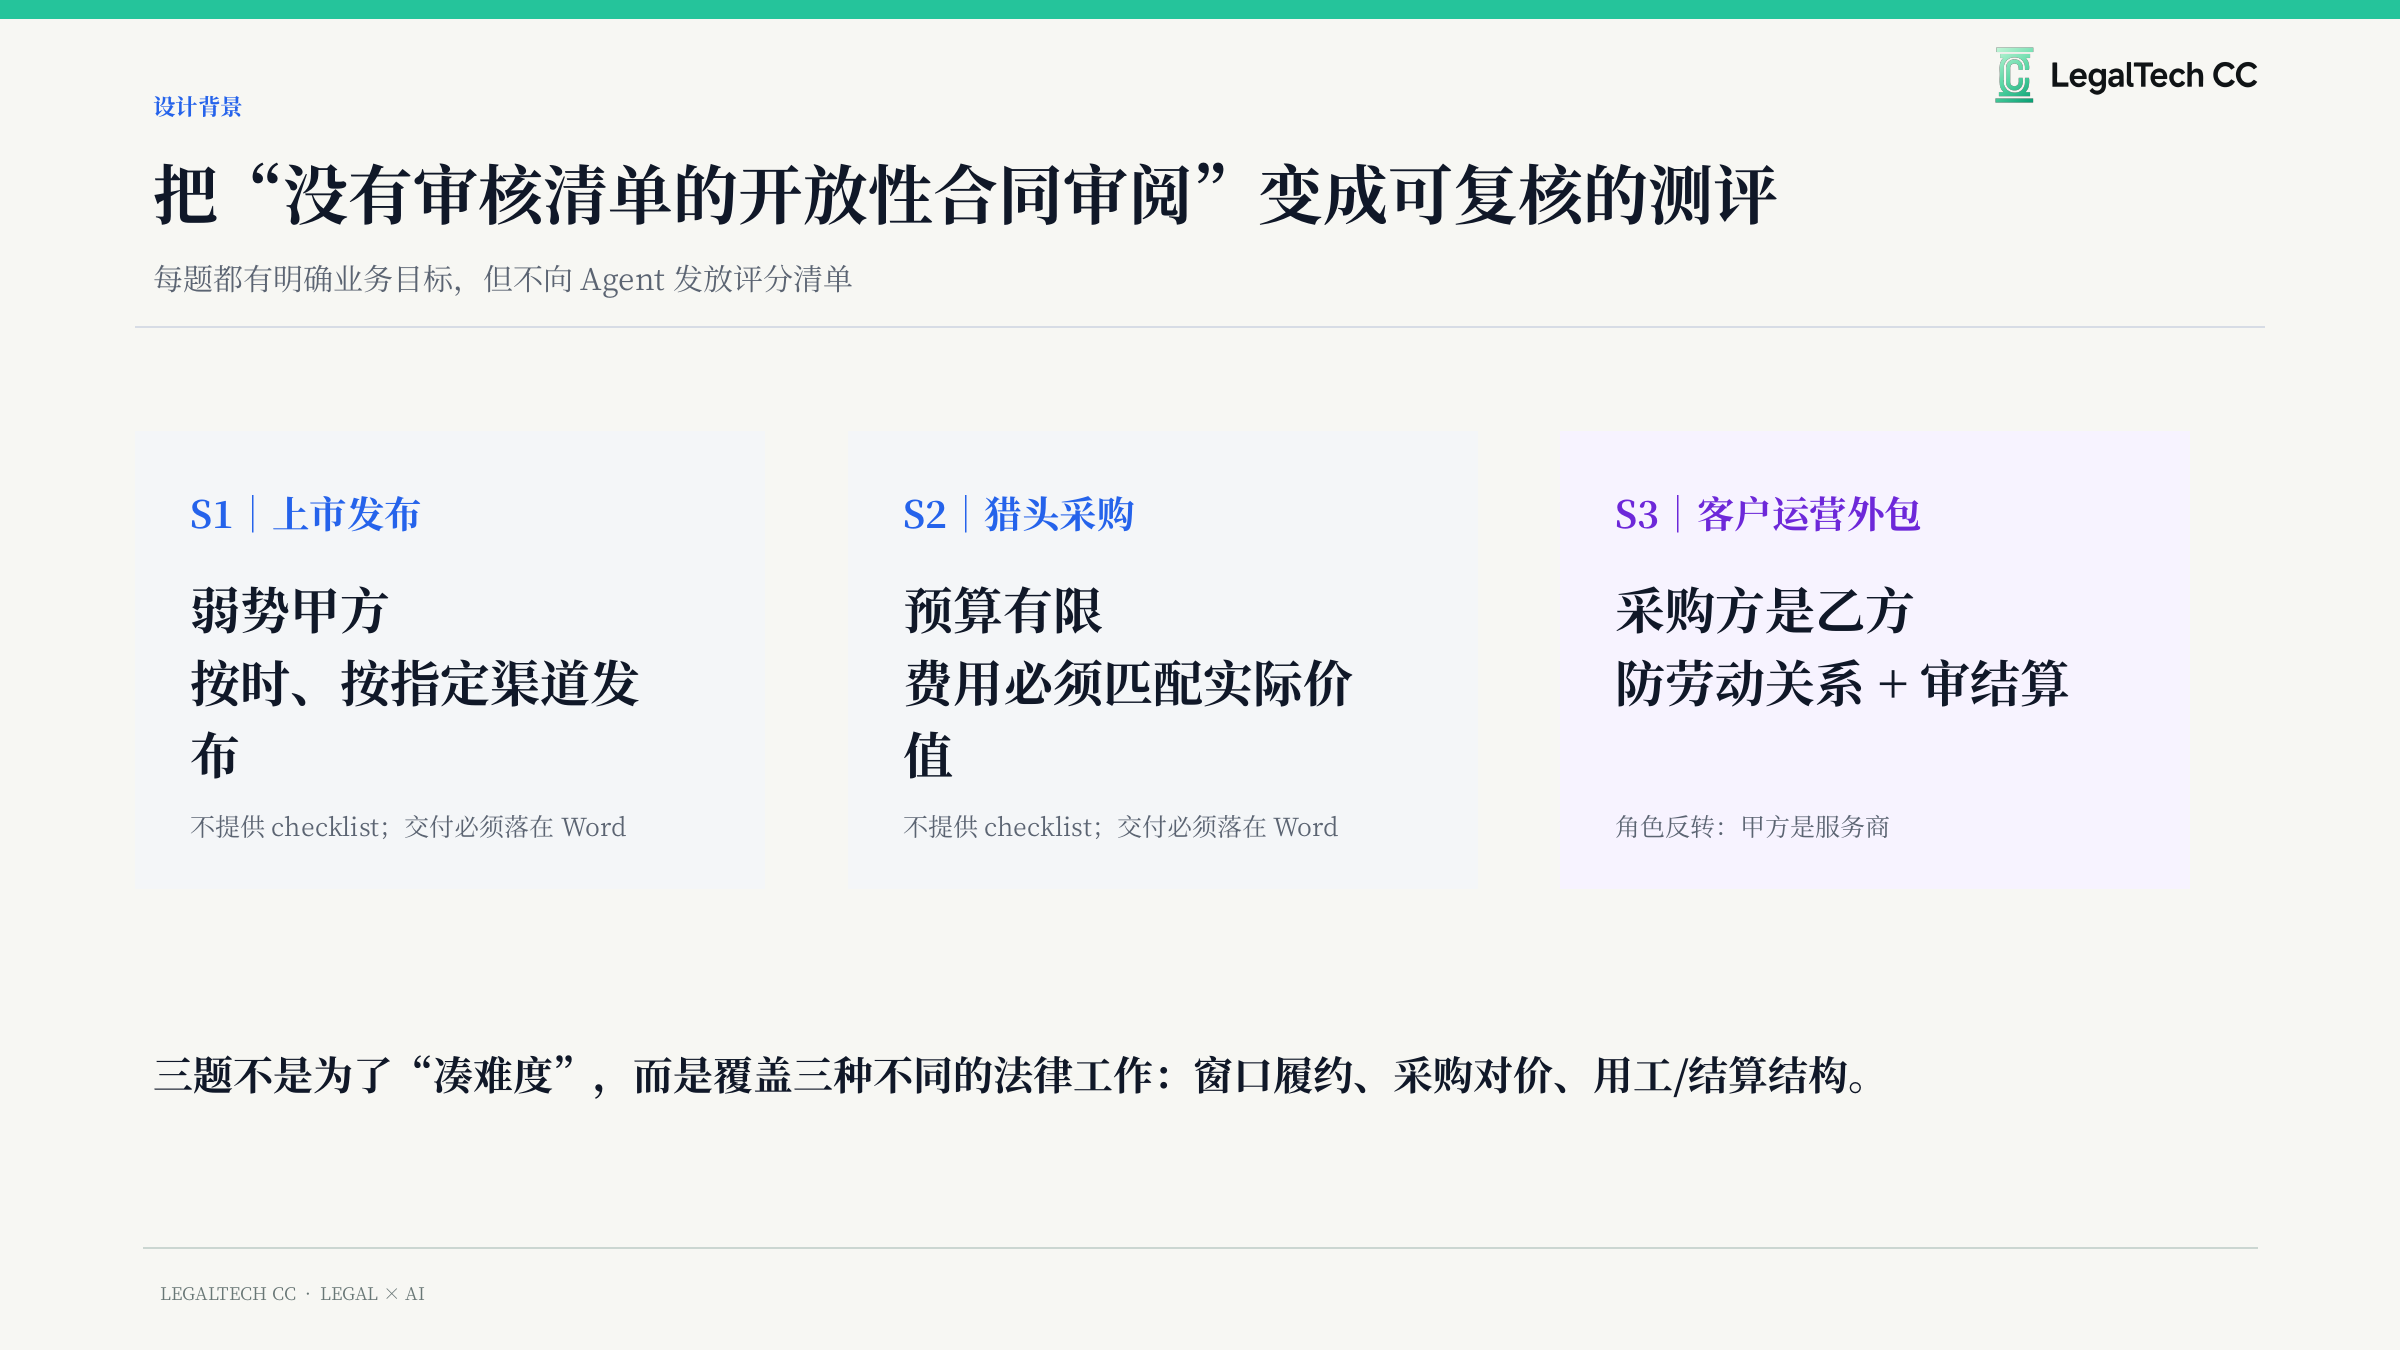2400x1350 pixels.
Task: Click the main title 把“没有审核清单的开放性合同审阅”变成可复核的测评
Action: click(x=965, y=195)
